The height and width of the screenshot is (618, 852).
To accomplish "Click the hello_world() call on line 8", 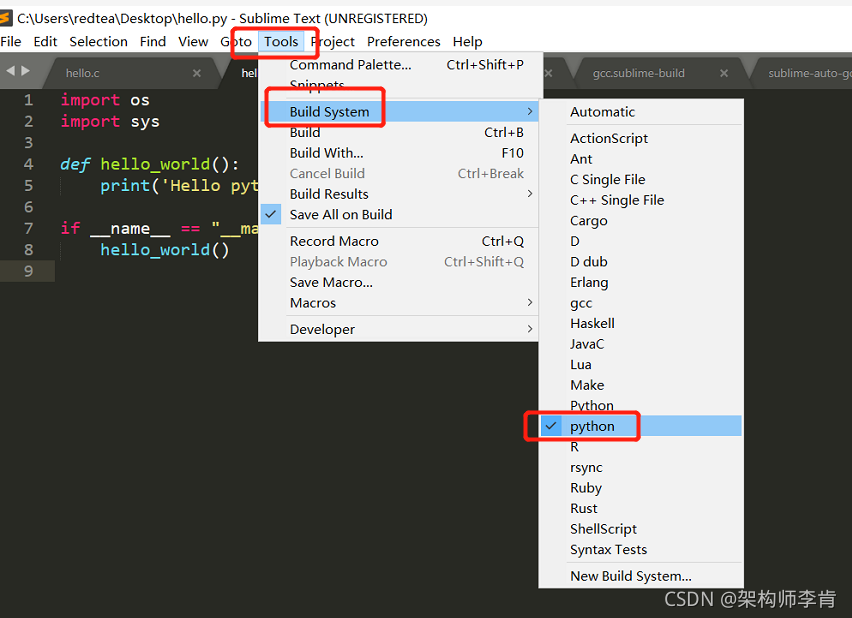I will tap(165, 249).
